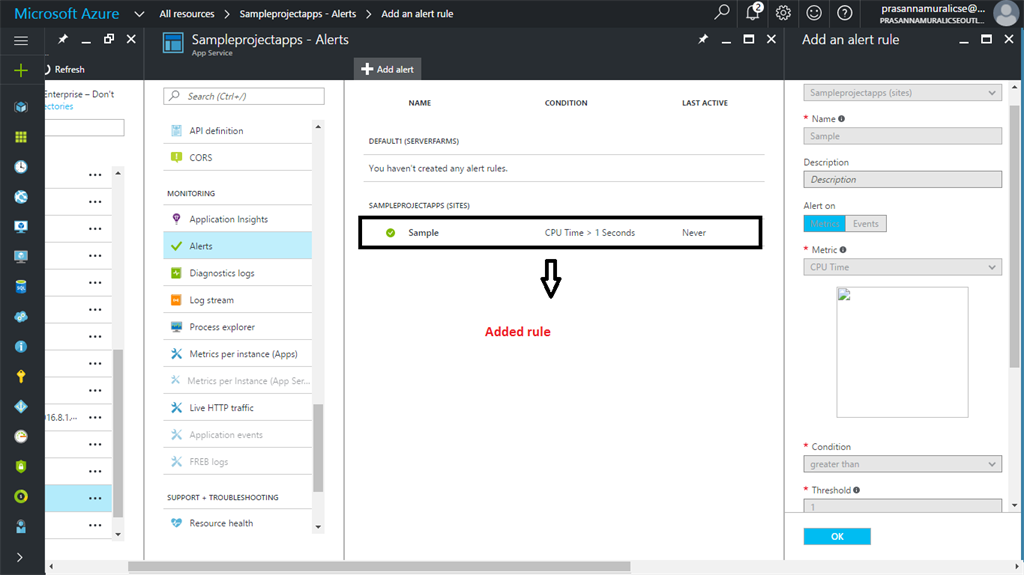Click the metric chart preview image
Image resolution: width=1024 pixels, height=575 pixels.
click(x=903, y=352)
